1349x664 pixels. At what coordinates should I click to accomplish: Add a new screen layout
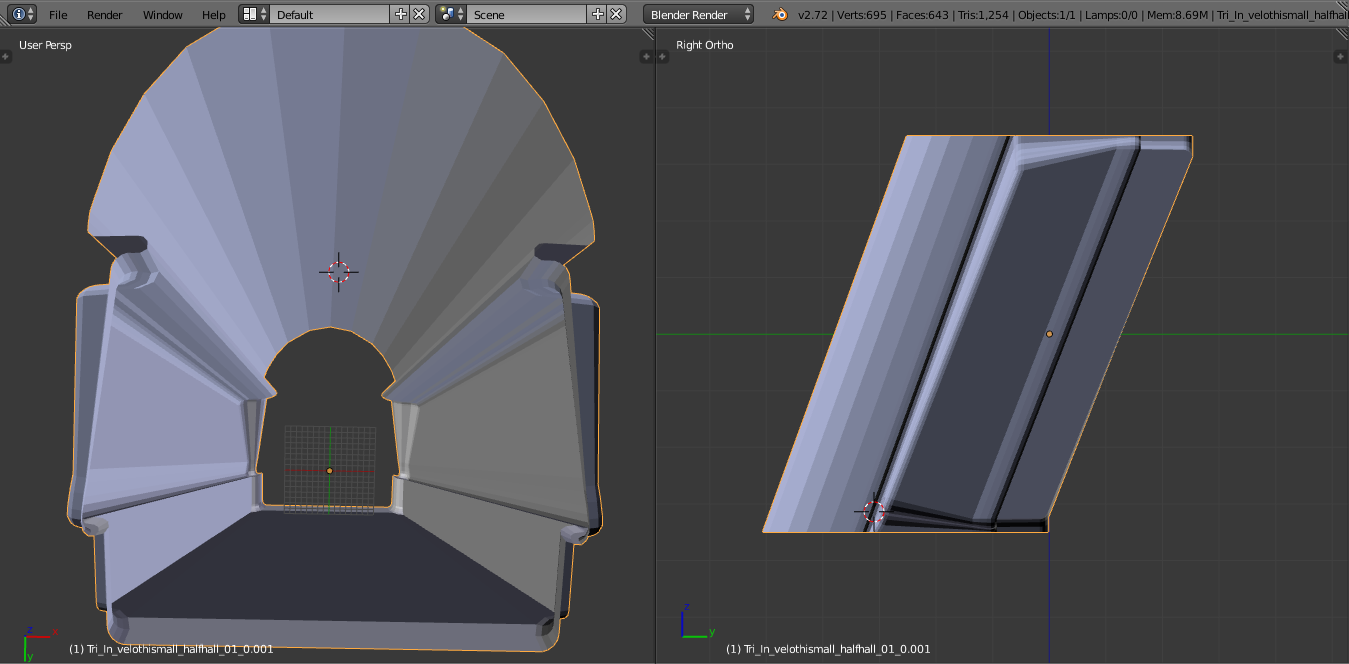point(401,15)
